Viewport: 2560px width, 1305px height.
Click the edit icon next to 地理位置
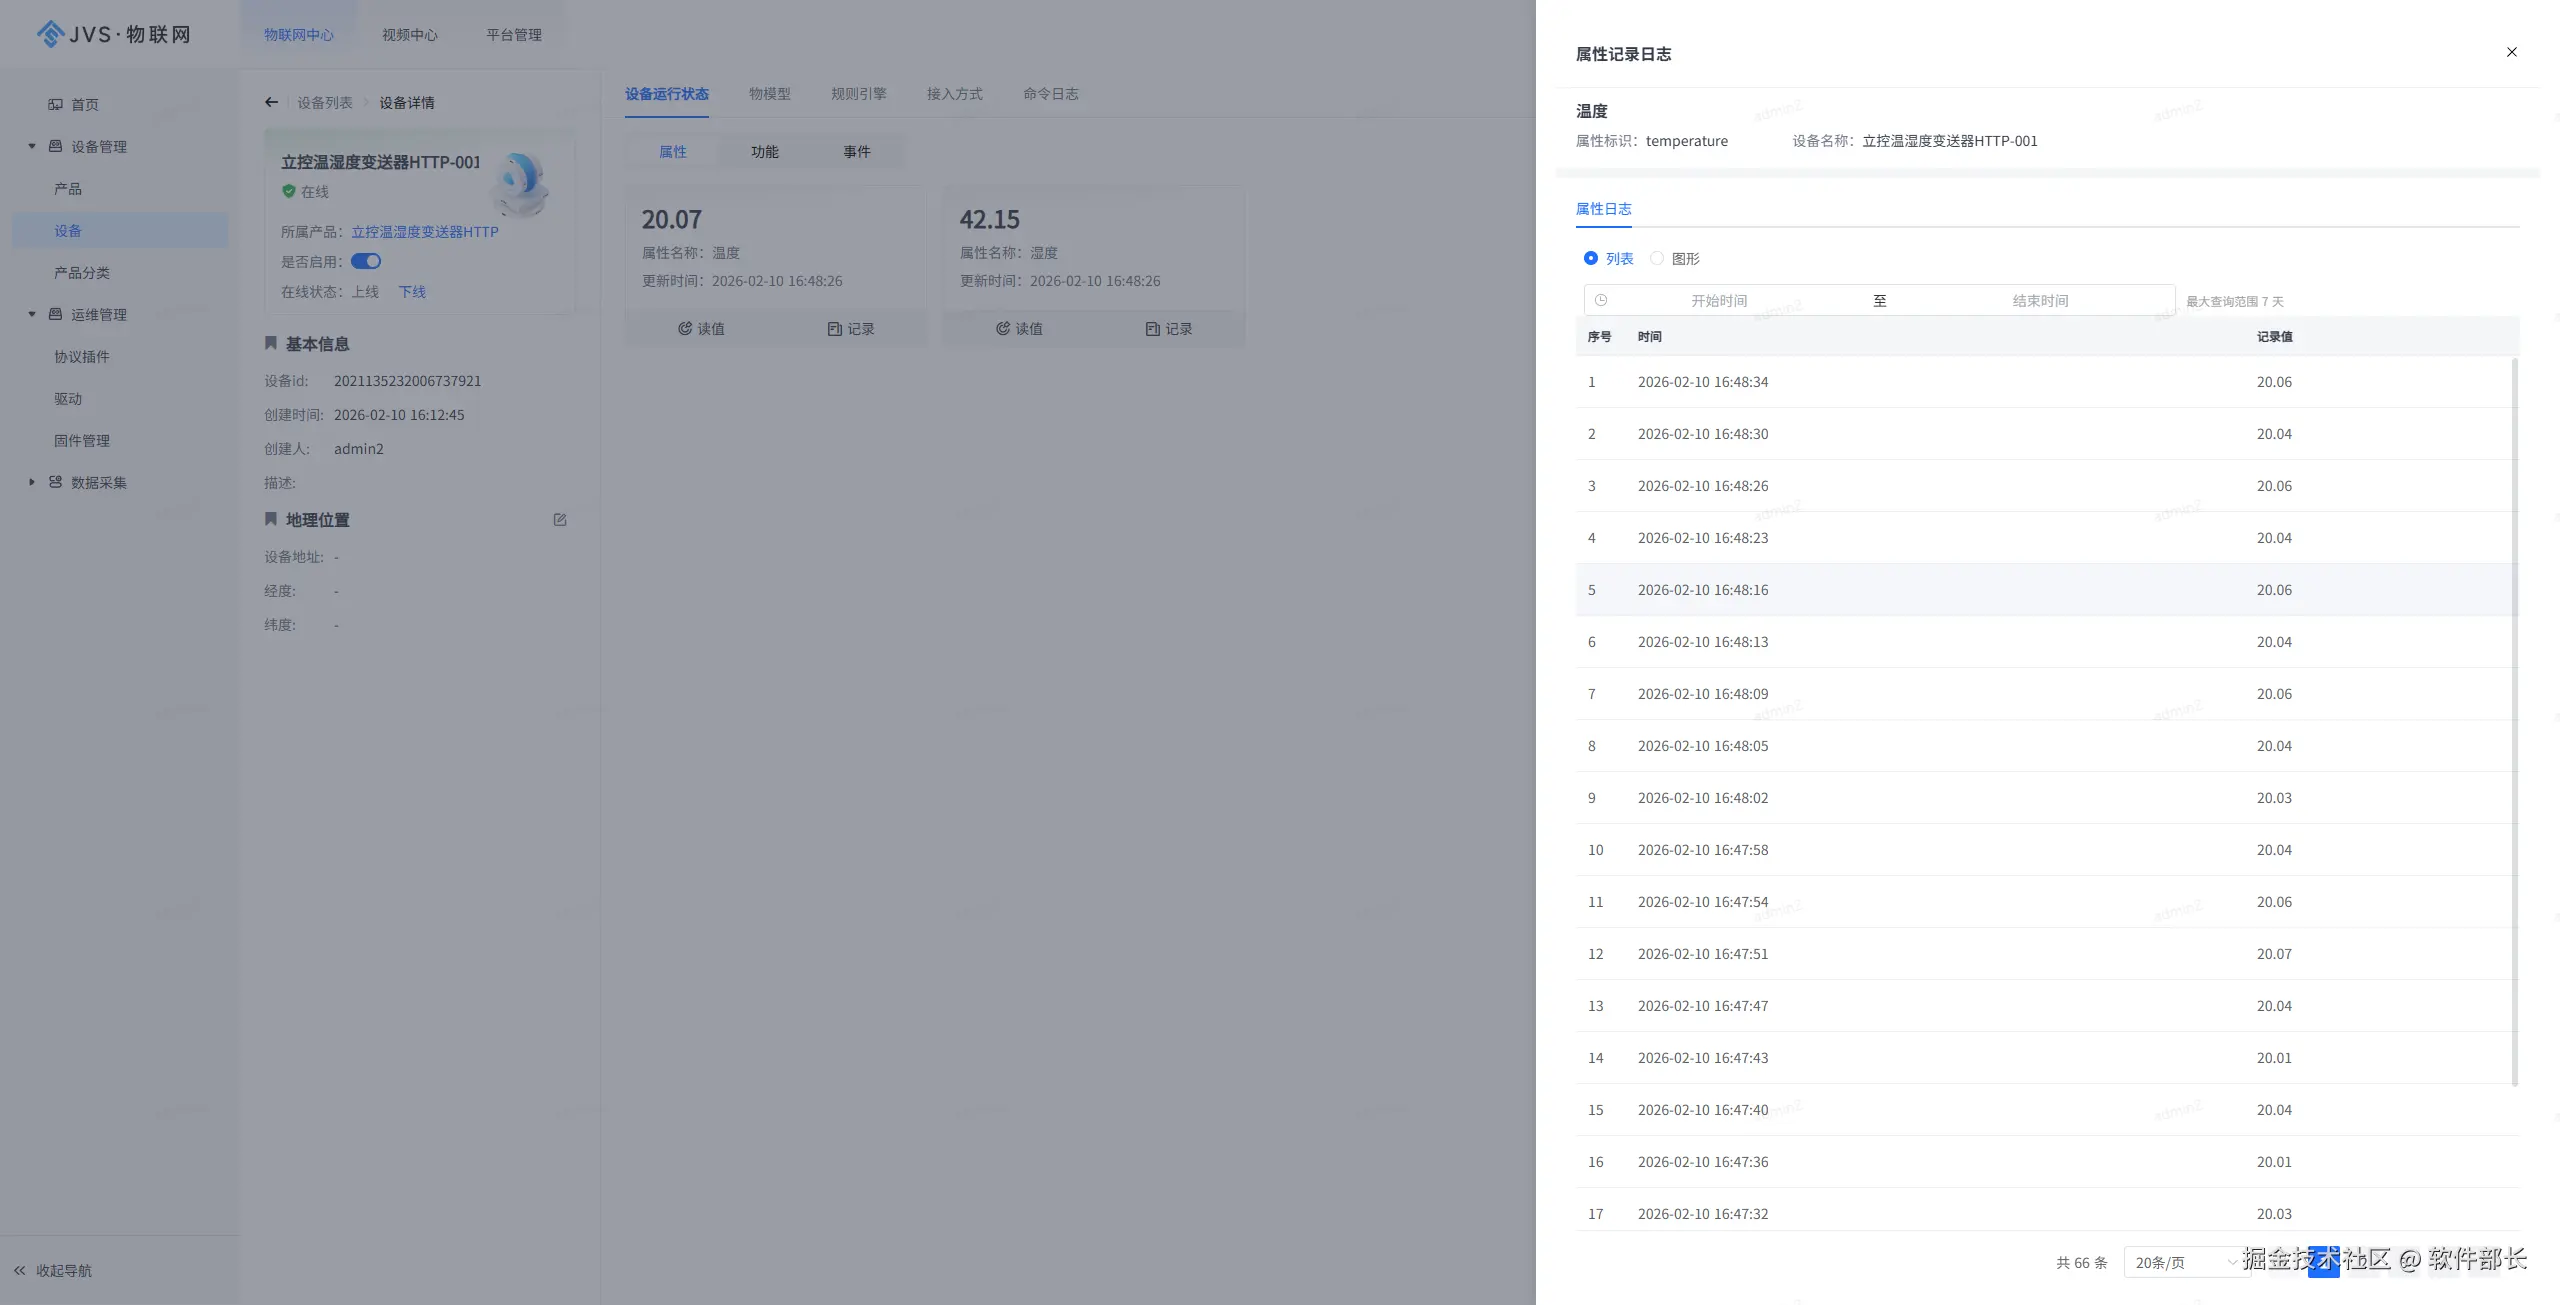coord(560,520)
